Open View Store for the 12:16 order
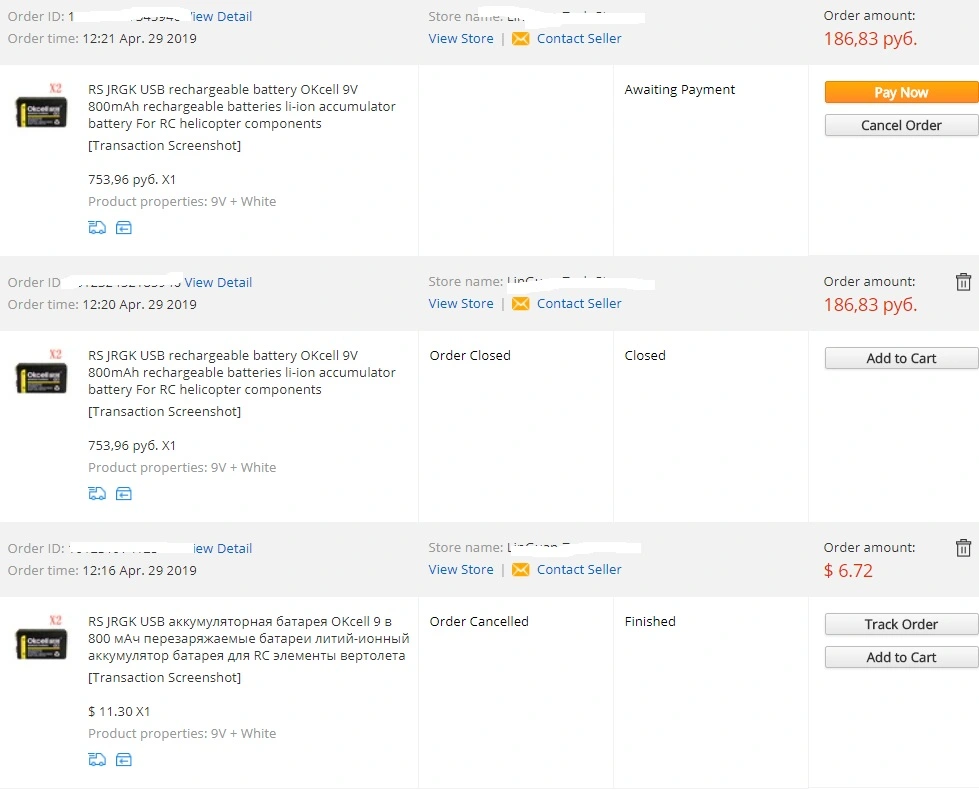 pos(461,570)
